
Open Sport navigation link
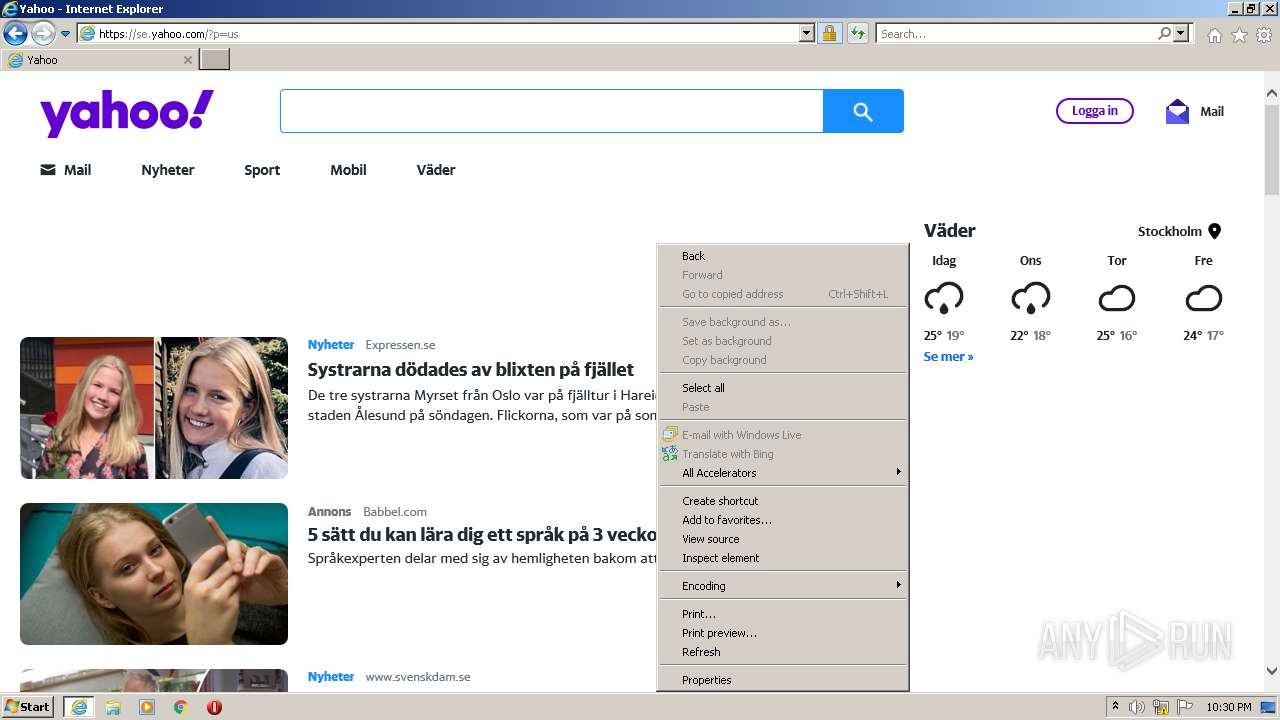[x=262, y=170]
